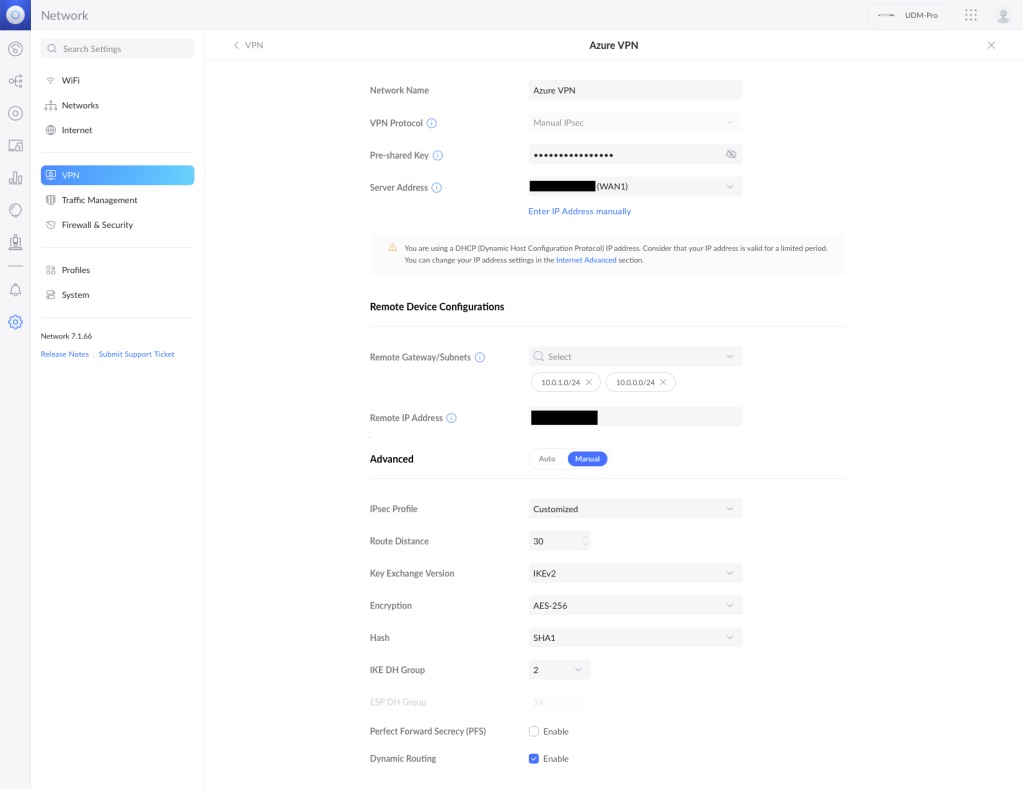
Task: Click the info icon beside Pre-shared Key
Action: [x=438, y=156]
